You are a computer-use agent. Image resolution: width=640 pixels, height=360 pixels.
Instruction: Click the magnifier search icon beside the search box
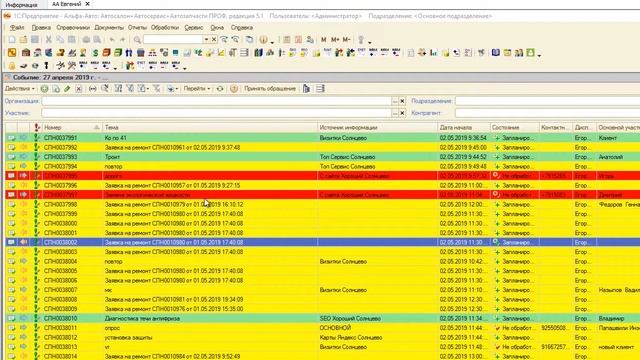137,40
